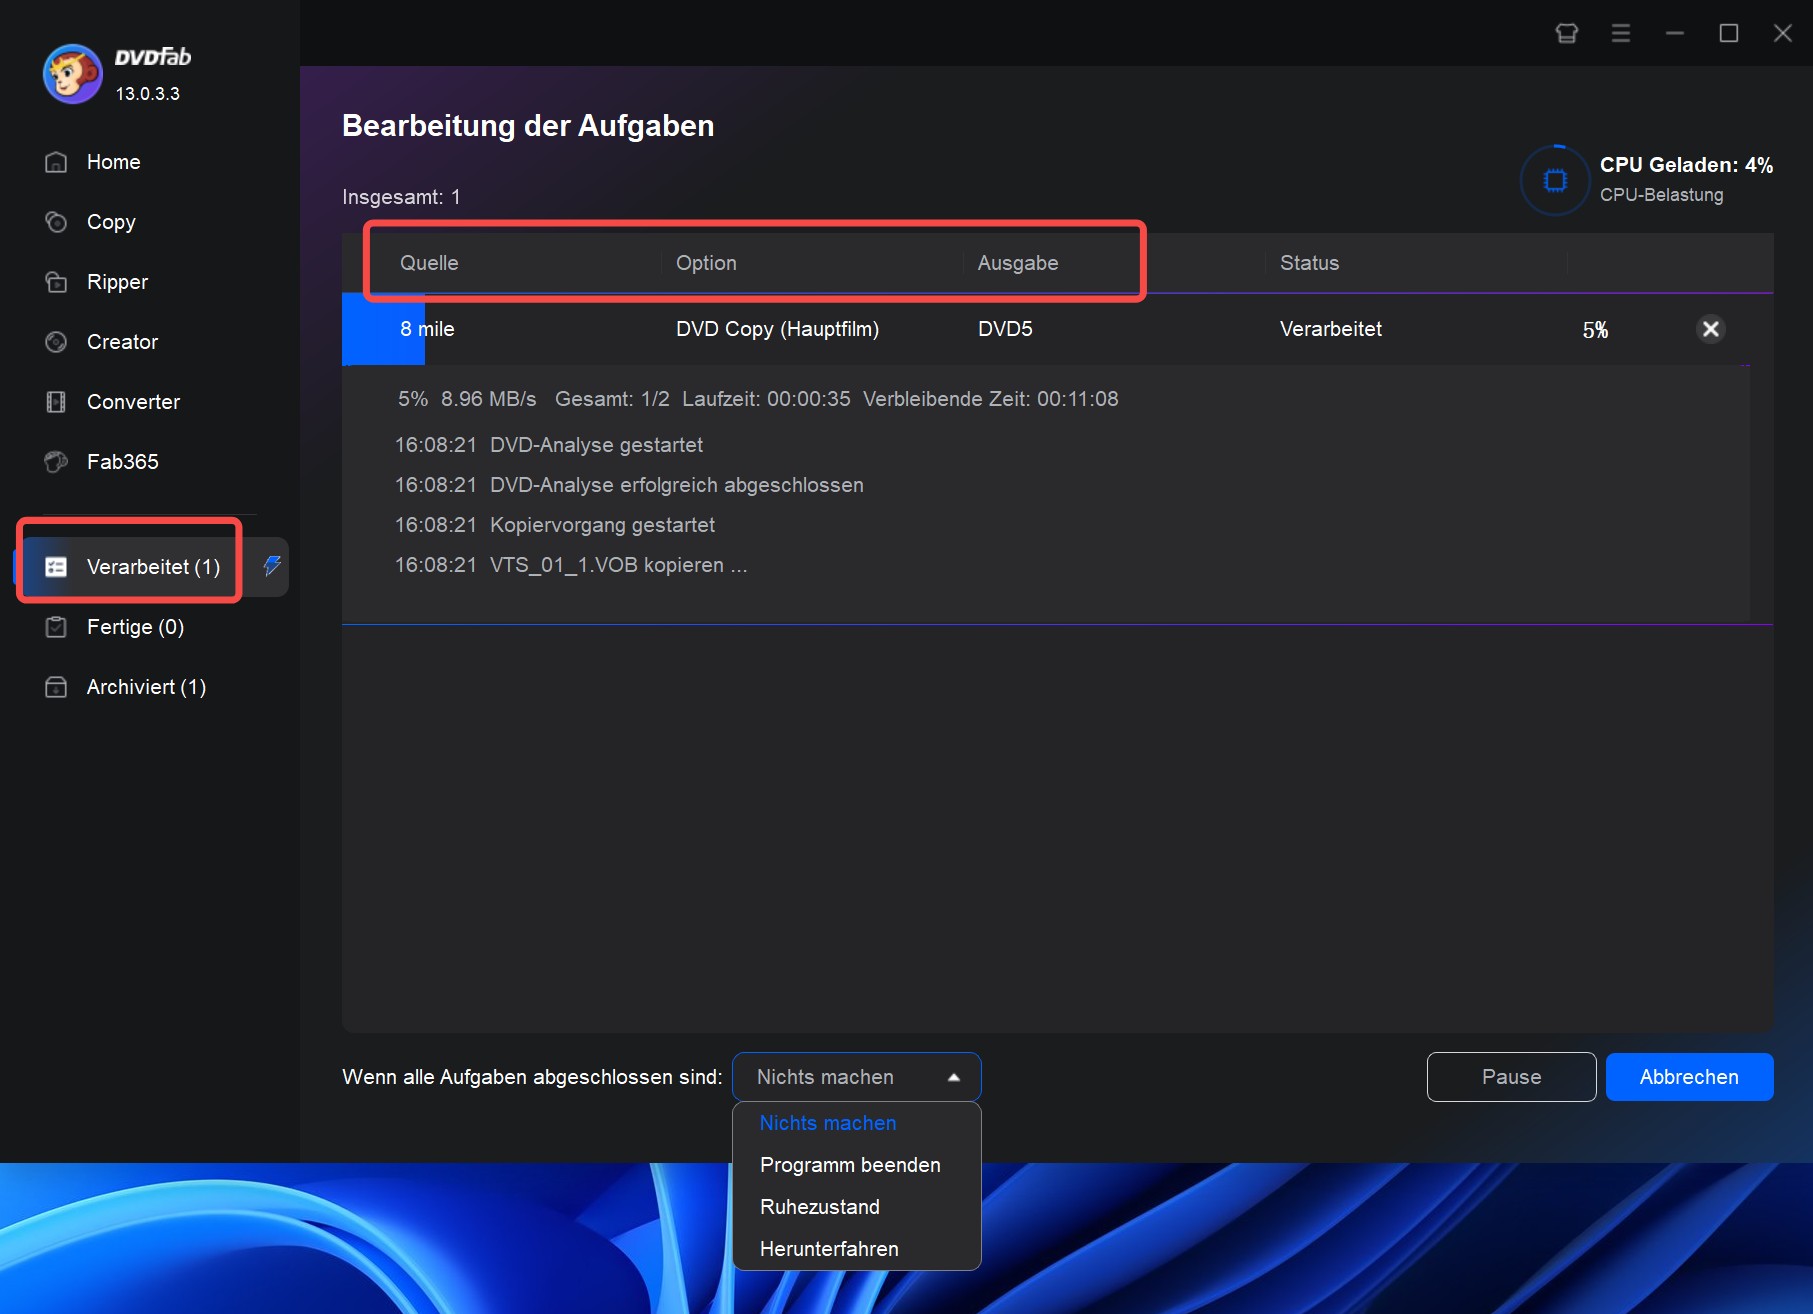Click the DVD5 output cell
The width and height of the screenshot is (1813, 1314).
(1005, 329)
